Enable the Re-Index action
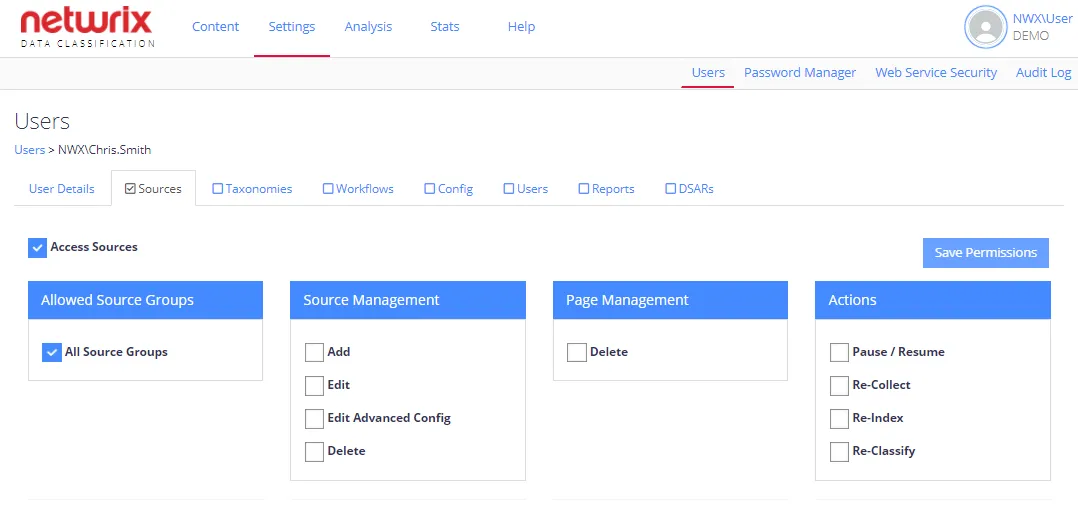 [839, 418]
